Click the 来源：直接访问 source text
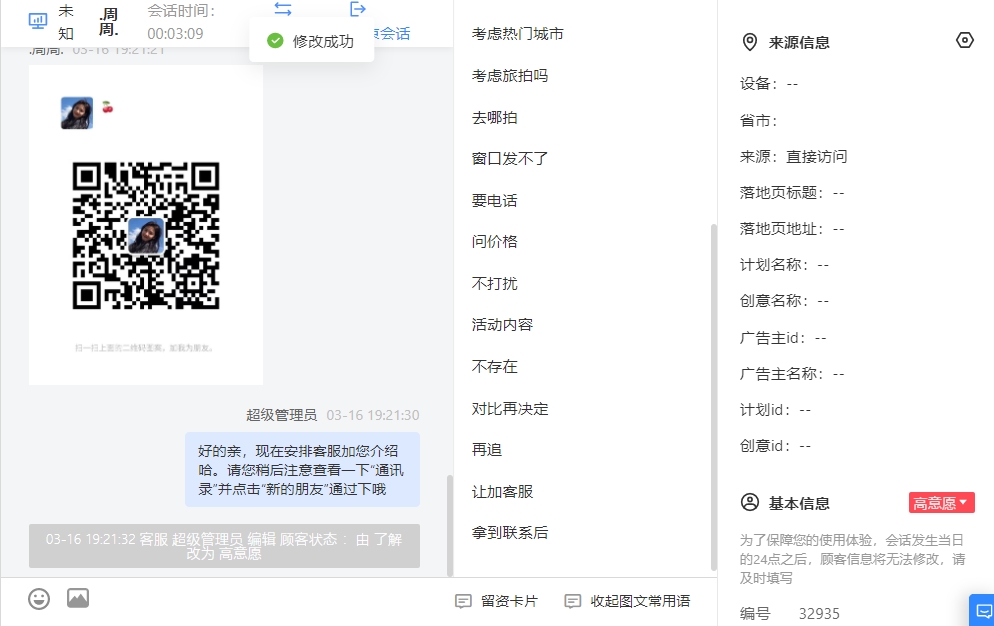The image size is (994, 626). click(x=793, y=157)
